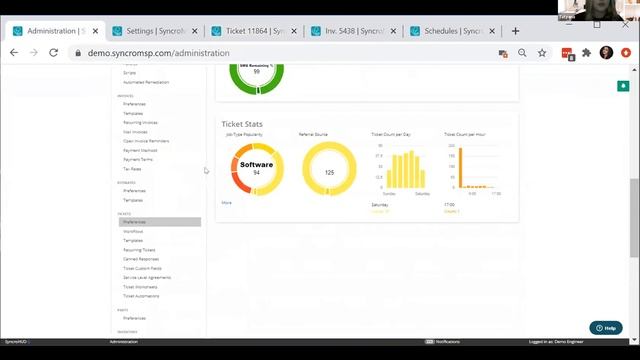Open Templates under Invoices section
Viewport: 640px width, 360px height.
tap(133, 113)
